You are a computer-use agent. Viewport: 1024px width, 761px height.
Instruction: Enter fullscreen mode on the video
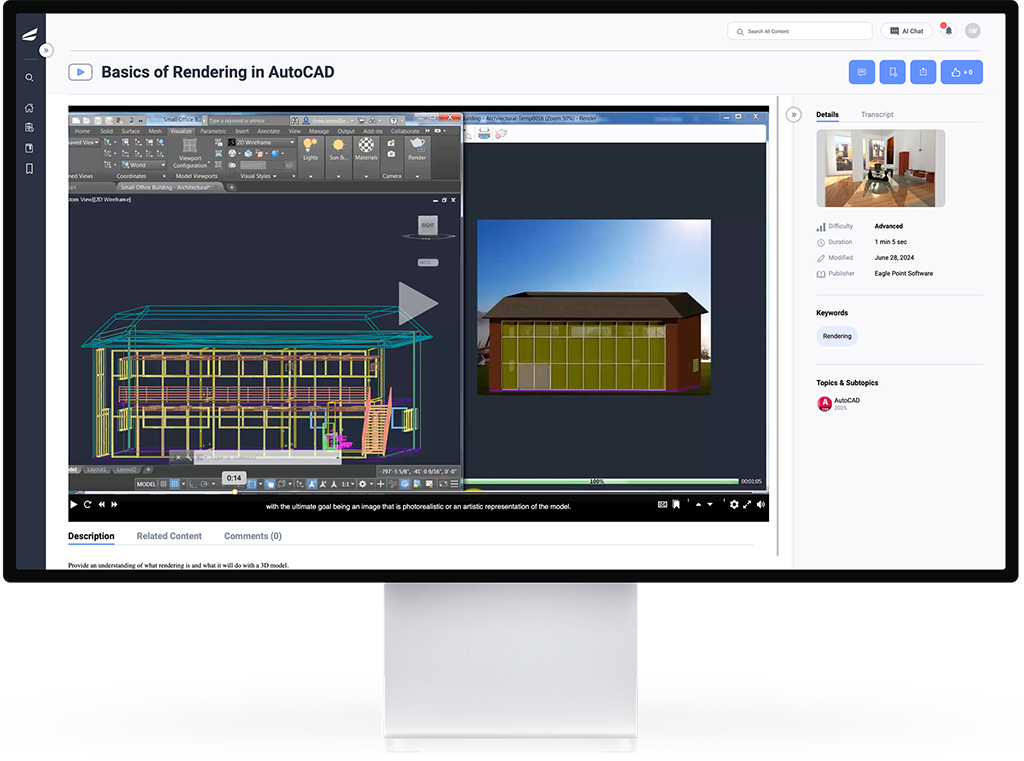[747, 504]
